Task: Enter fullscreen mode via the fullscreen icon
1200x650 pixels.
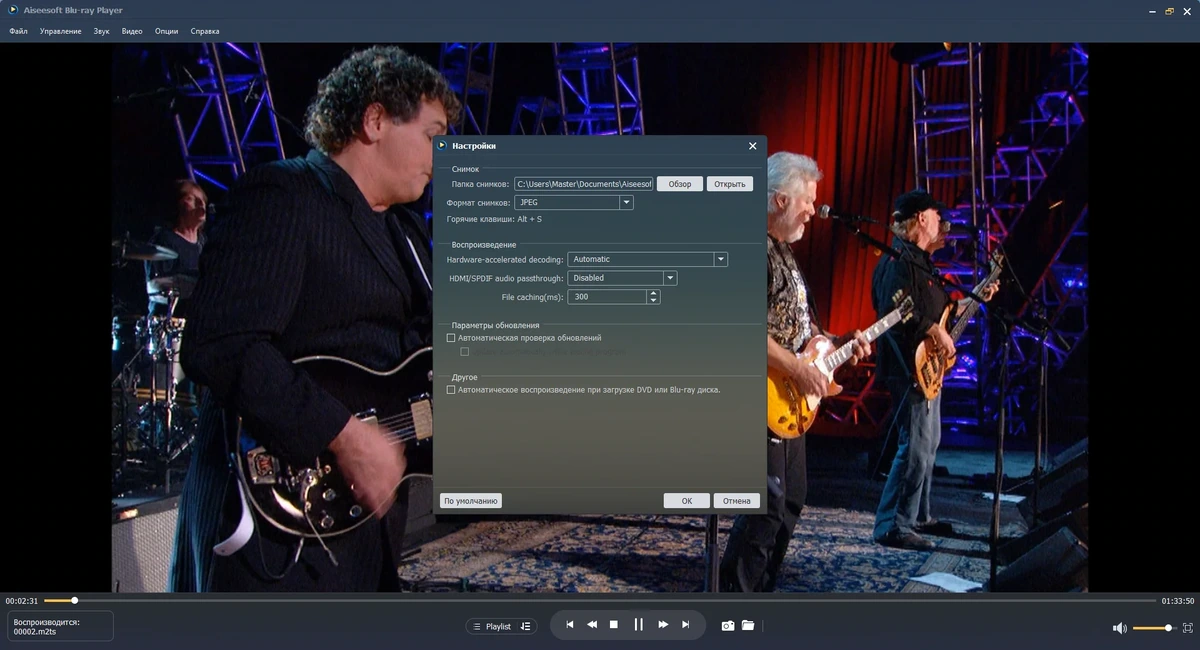Action: point(1188,628)
